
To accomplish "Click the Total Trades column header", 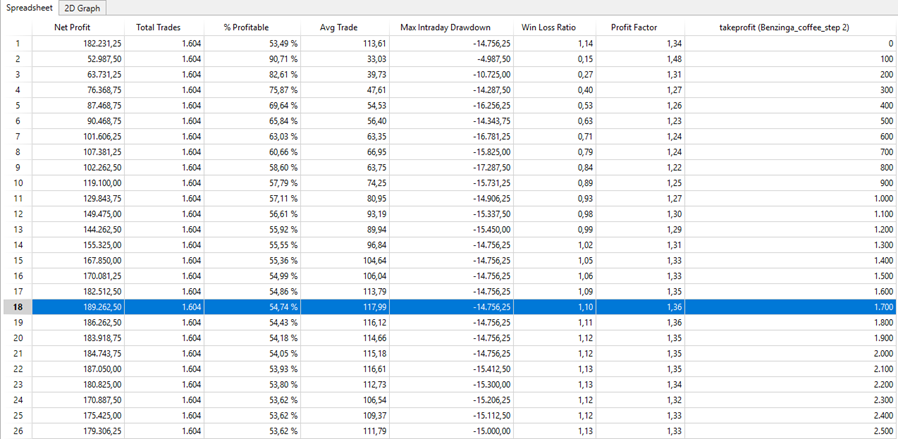I will click(x=158, y=28).
